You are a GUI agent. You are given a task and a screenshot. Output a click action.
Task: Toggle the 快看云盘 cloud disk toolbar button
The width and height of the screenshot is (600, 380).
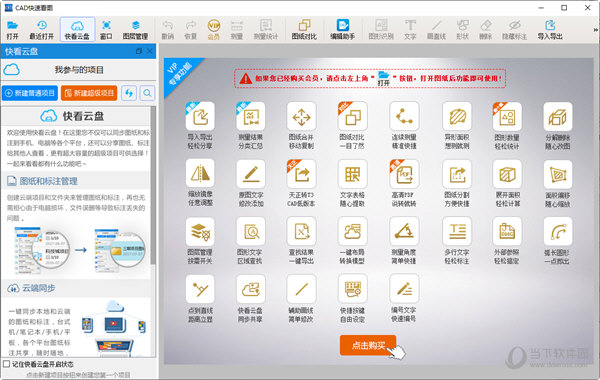pos(77,30)
